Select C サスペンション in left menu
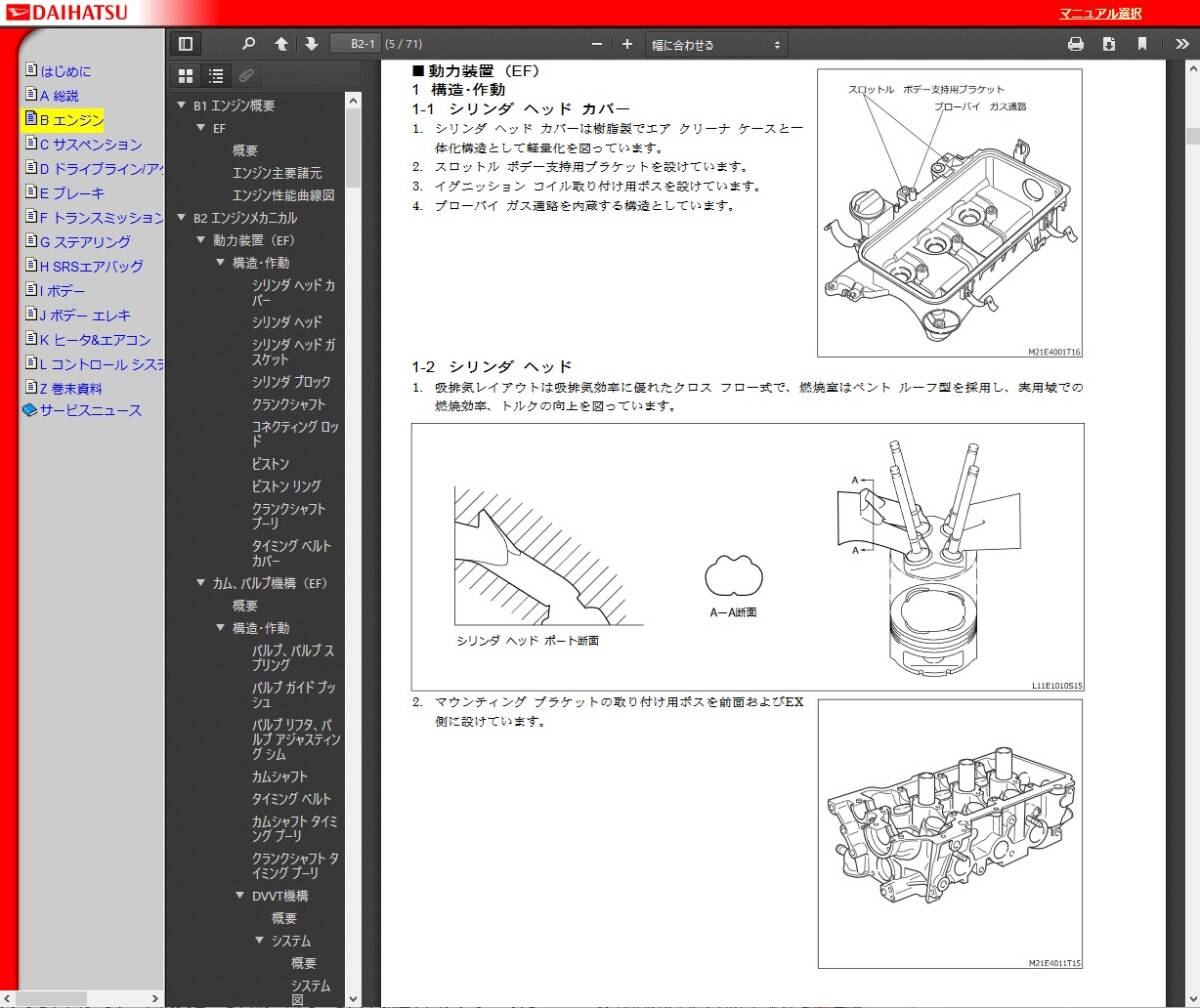This screenshot has height=1008, width=1200. click(90, 144)
